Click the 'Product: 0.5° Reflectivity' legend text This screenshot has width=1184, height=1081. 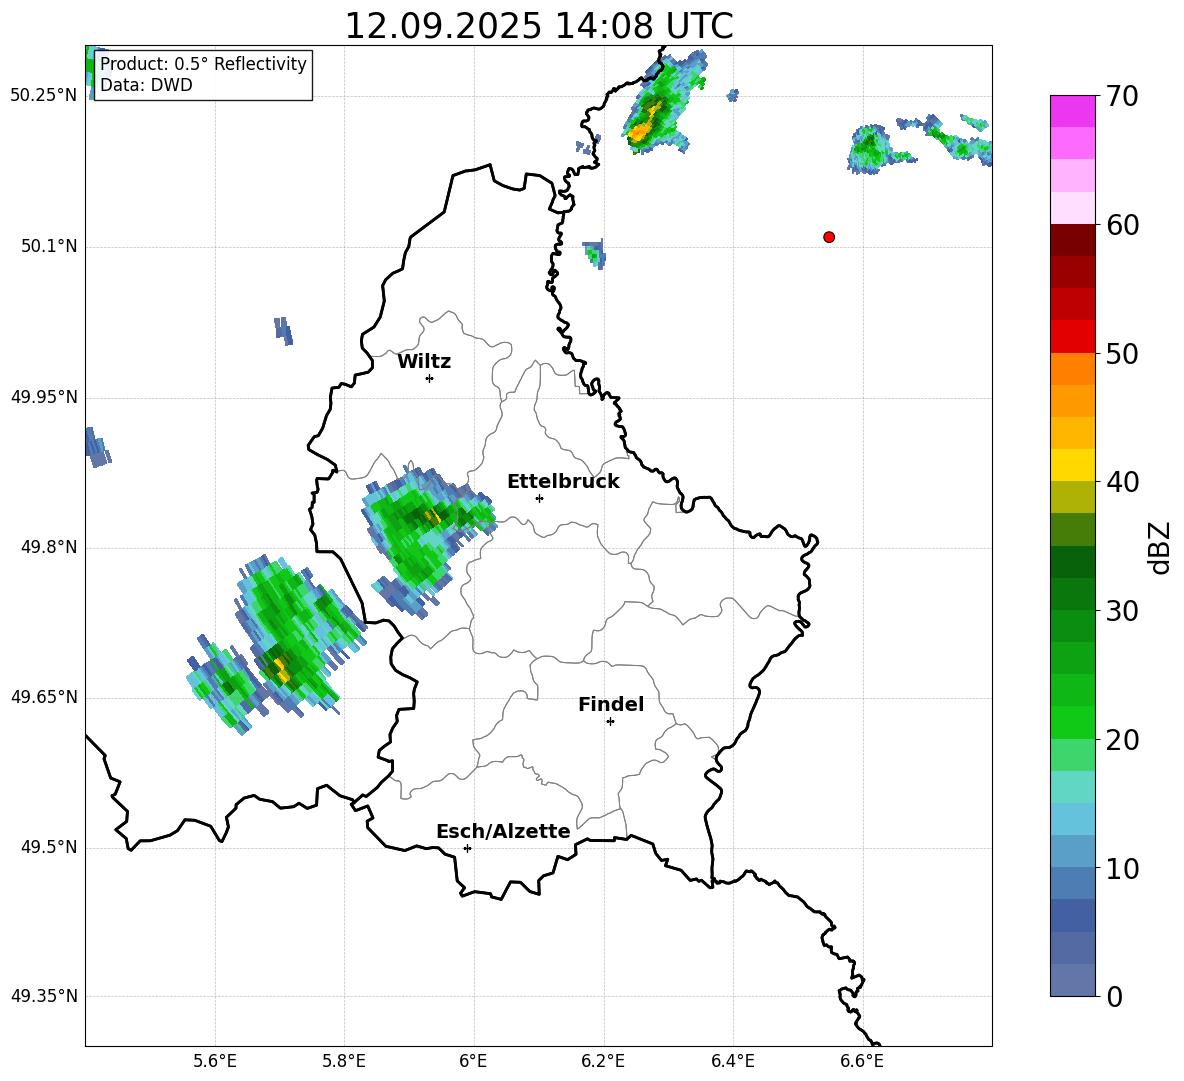203,63
